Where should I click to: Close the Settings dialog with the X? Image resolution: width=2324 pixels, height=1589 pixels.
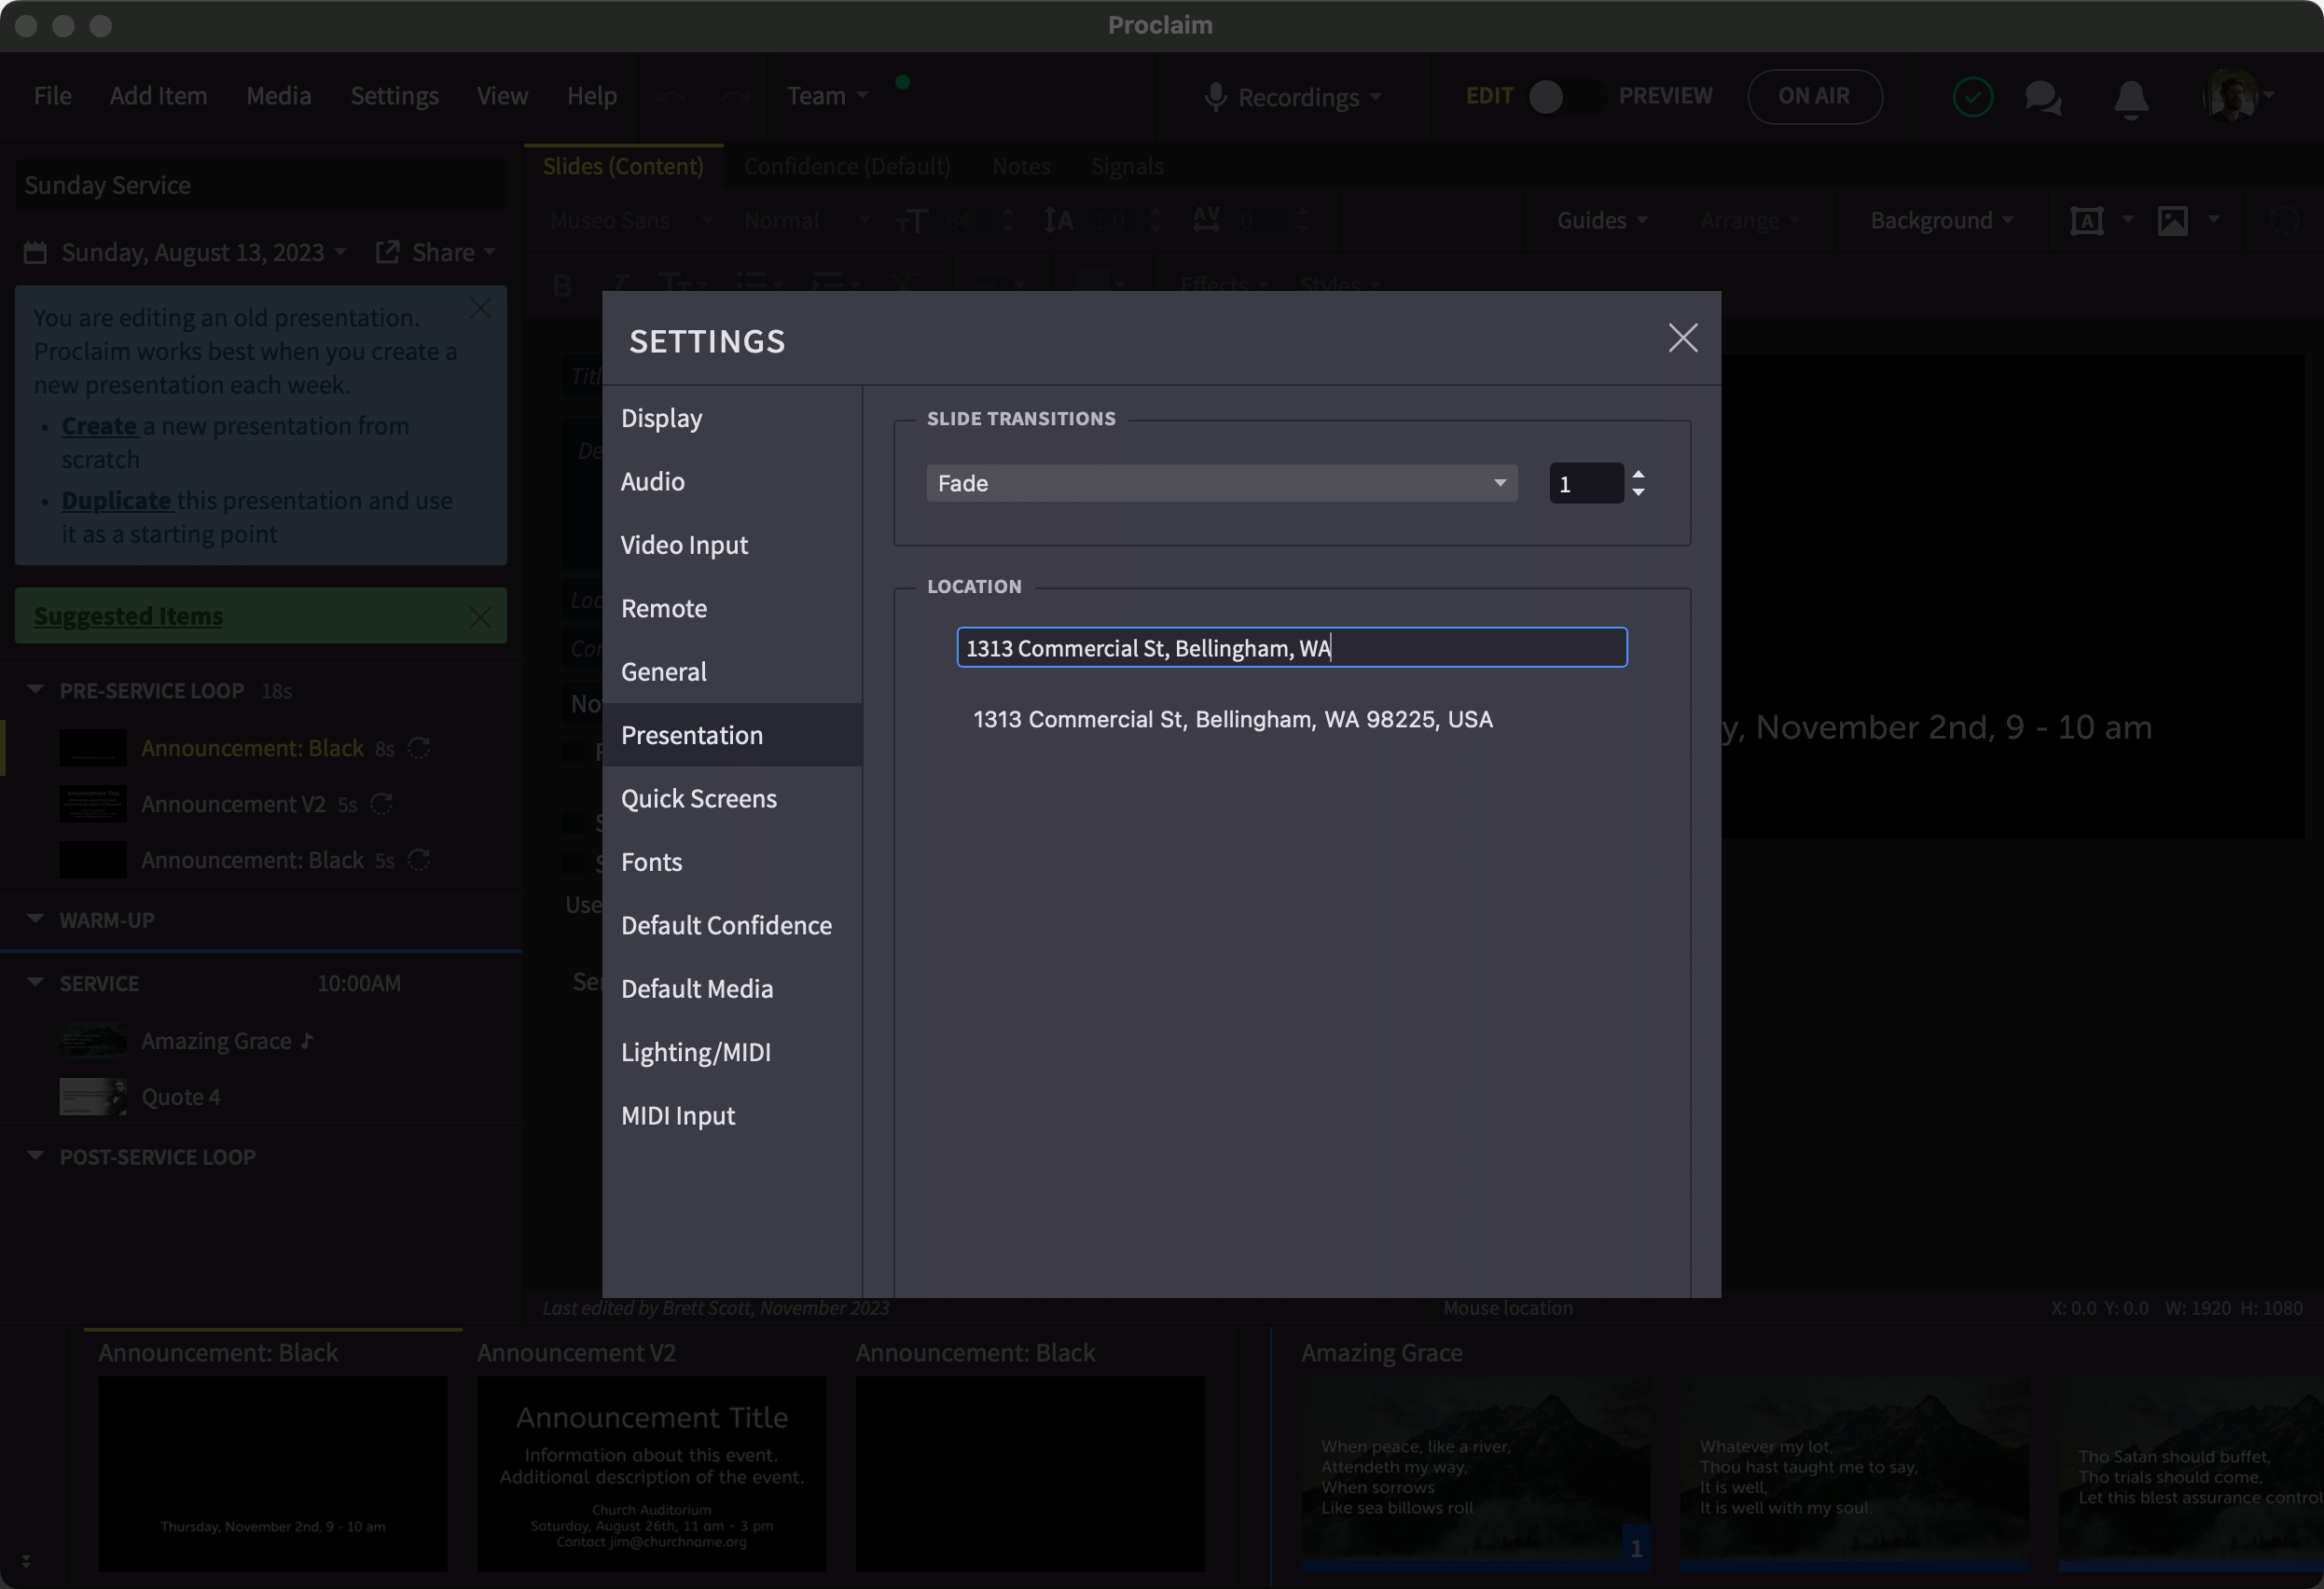coord(1683,338)
